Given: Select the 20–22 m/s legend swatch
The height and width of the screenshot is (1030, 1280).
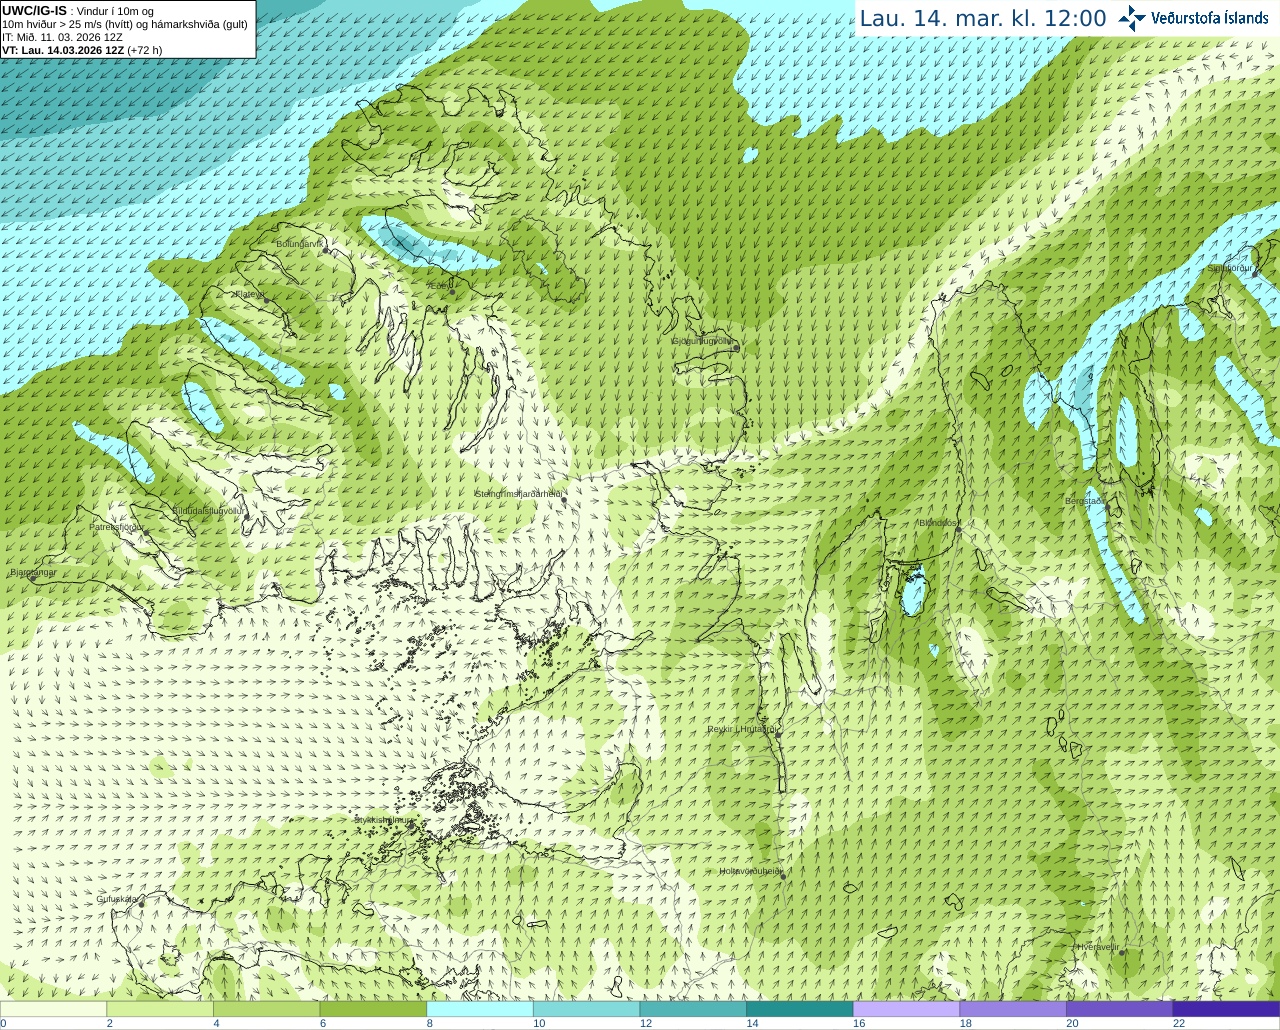Looking at the screenshot, I should click(x=1119, y=1009).
